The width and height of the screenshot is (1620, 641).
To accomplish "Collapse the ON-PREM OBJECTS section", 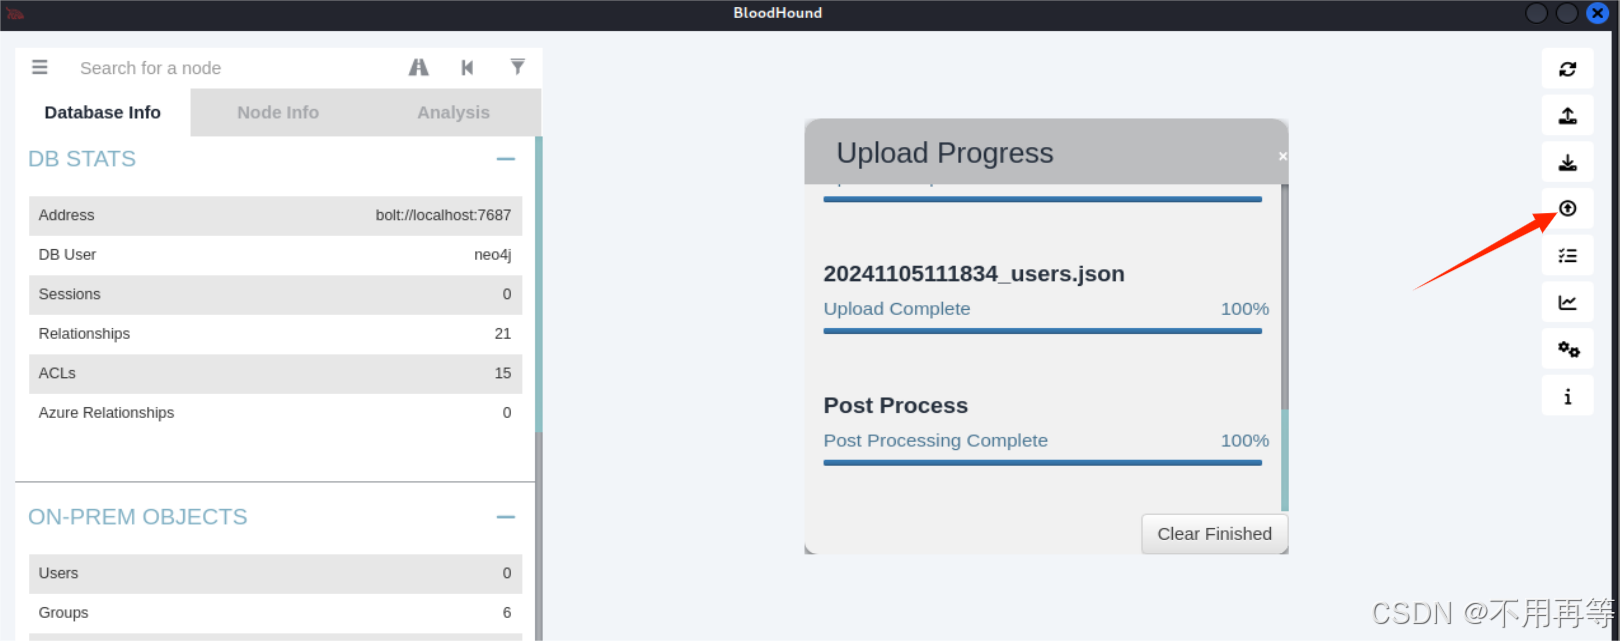I will 506,517.
